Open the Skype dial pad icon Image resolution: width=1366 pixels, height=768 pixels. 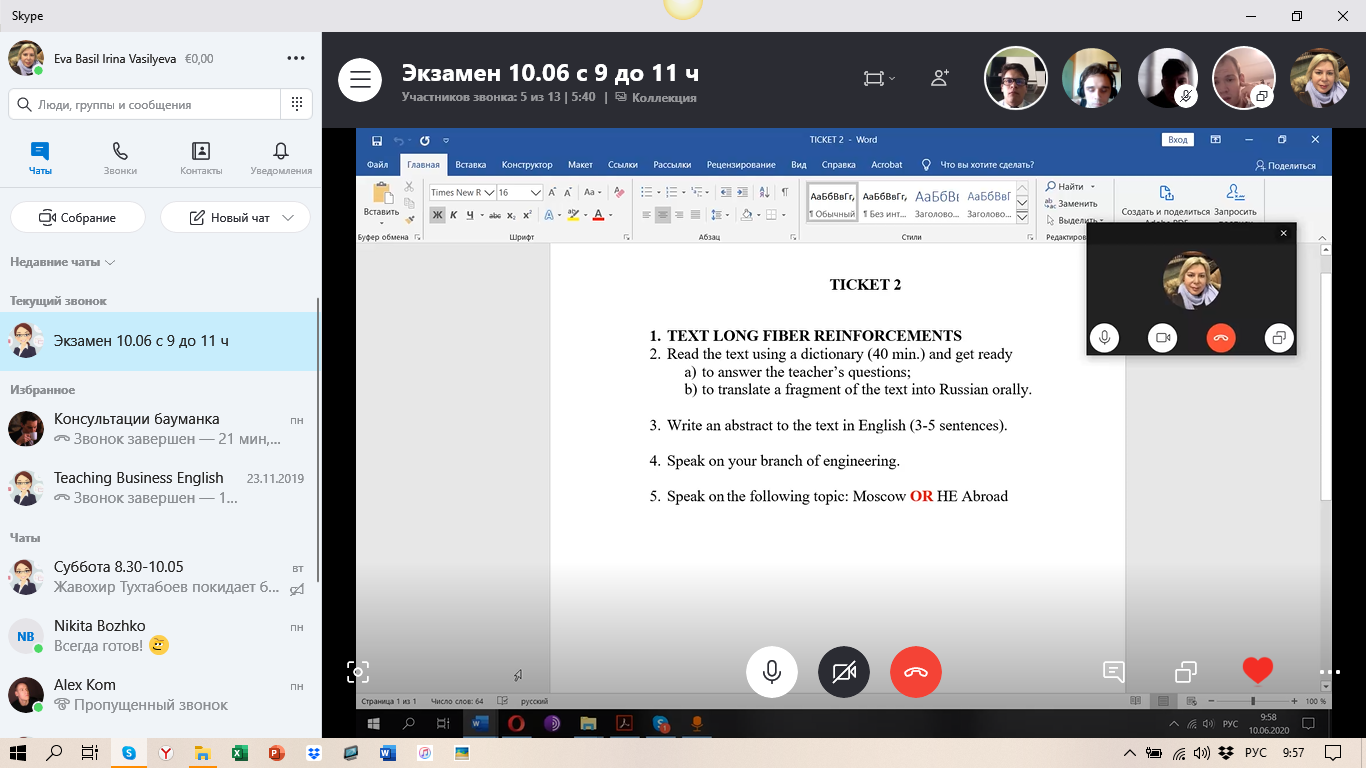[297, 104]
